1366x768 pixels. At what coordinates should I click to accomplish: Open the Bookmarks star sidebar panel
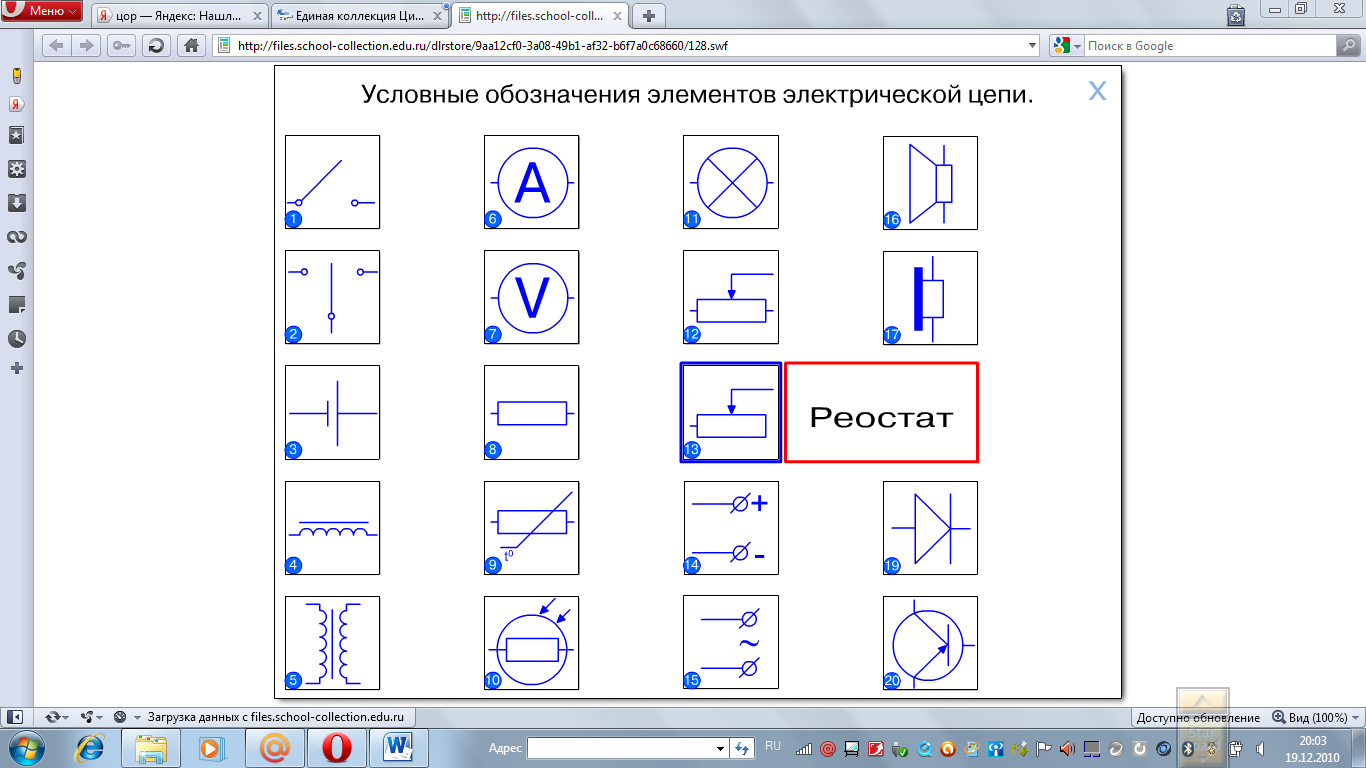click(x=16, y=135)
